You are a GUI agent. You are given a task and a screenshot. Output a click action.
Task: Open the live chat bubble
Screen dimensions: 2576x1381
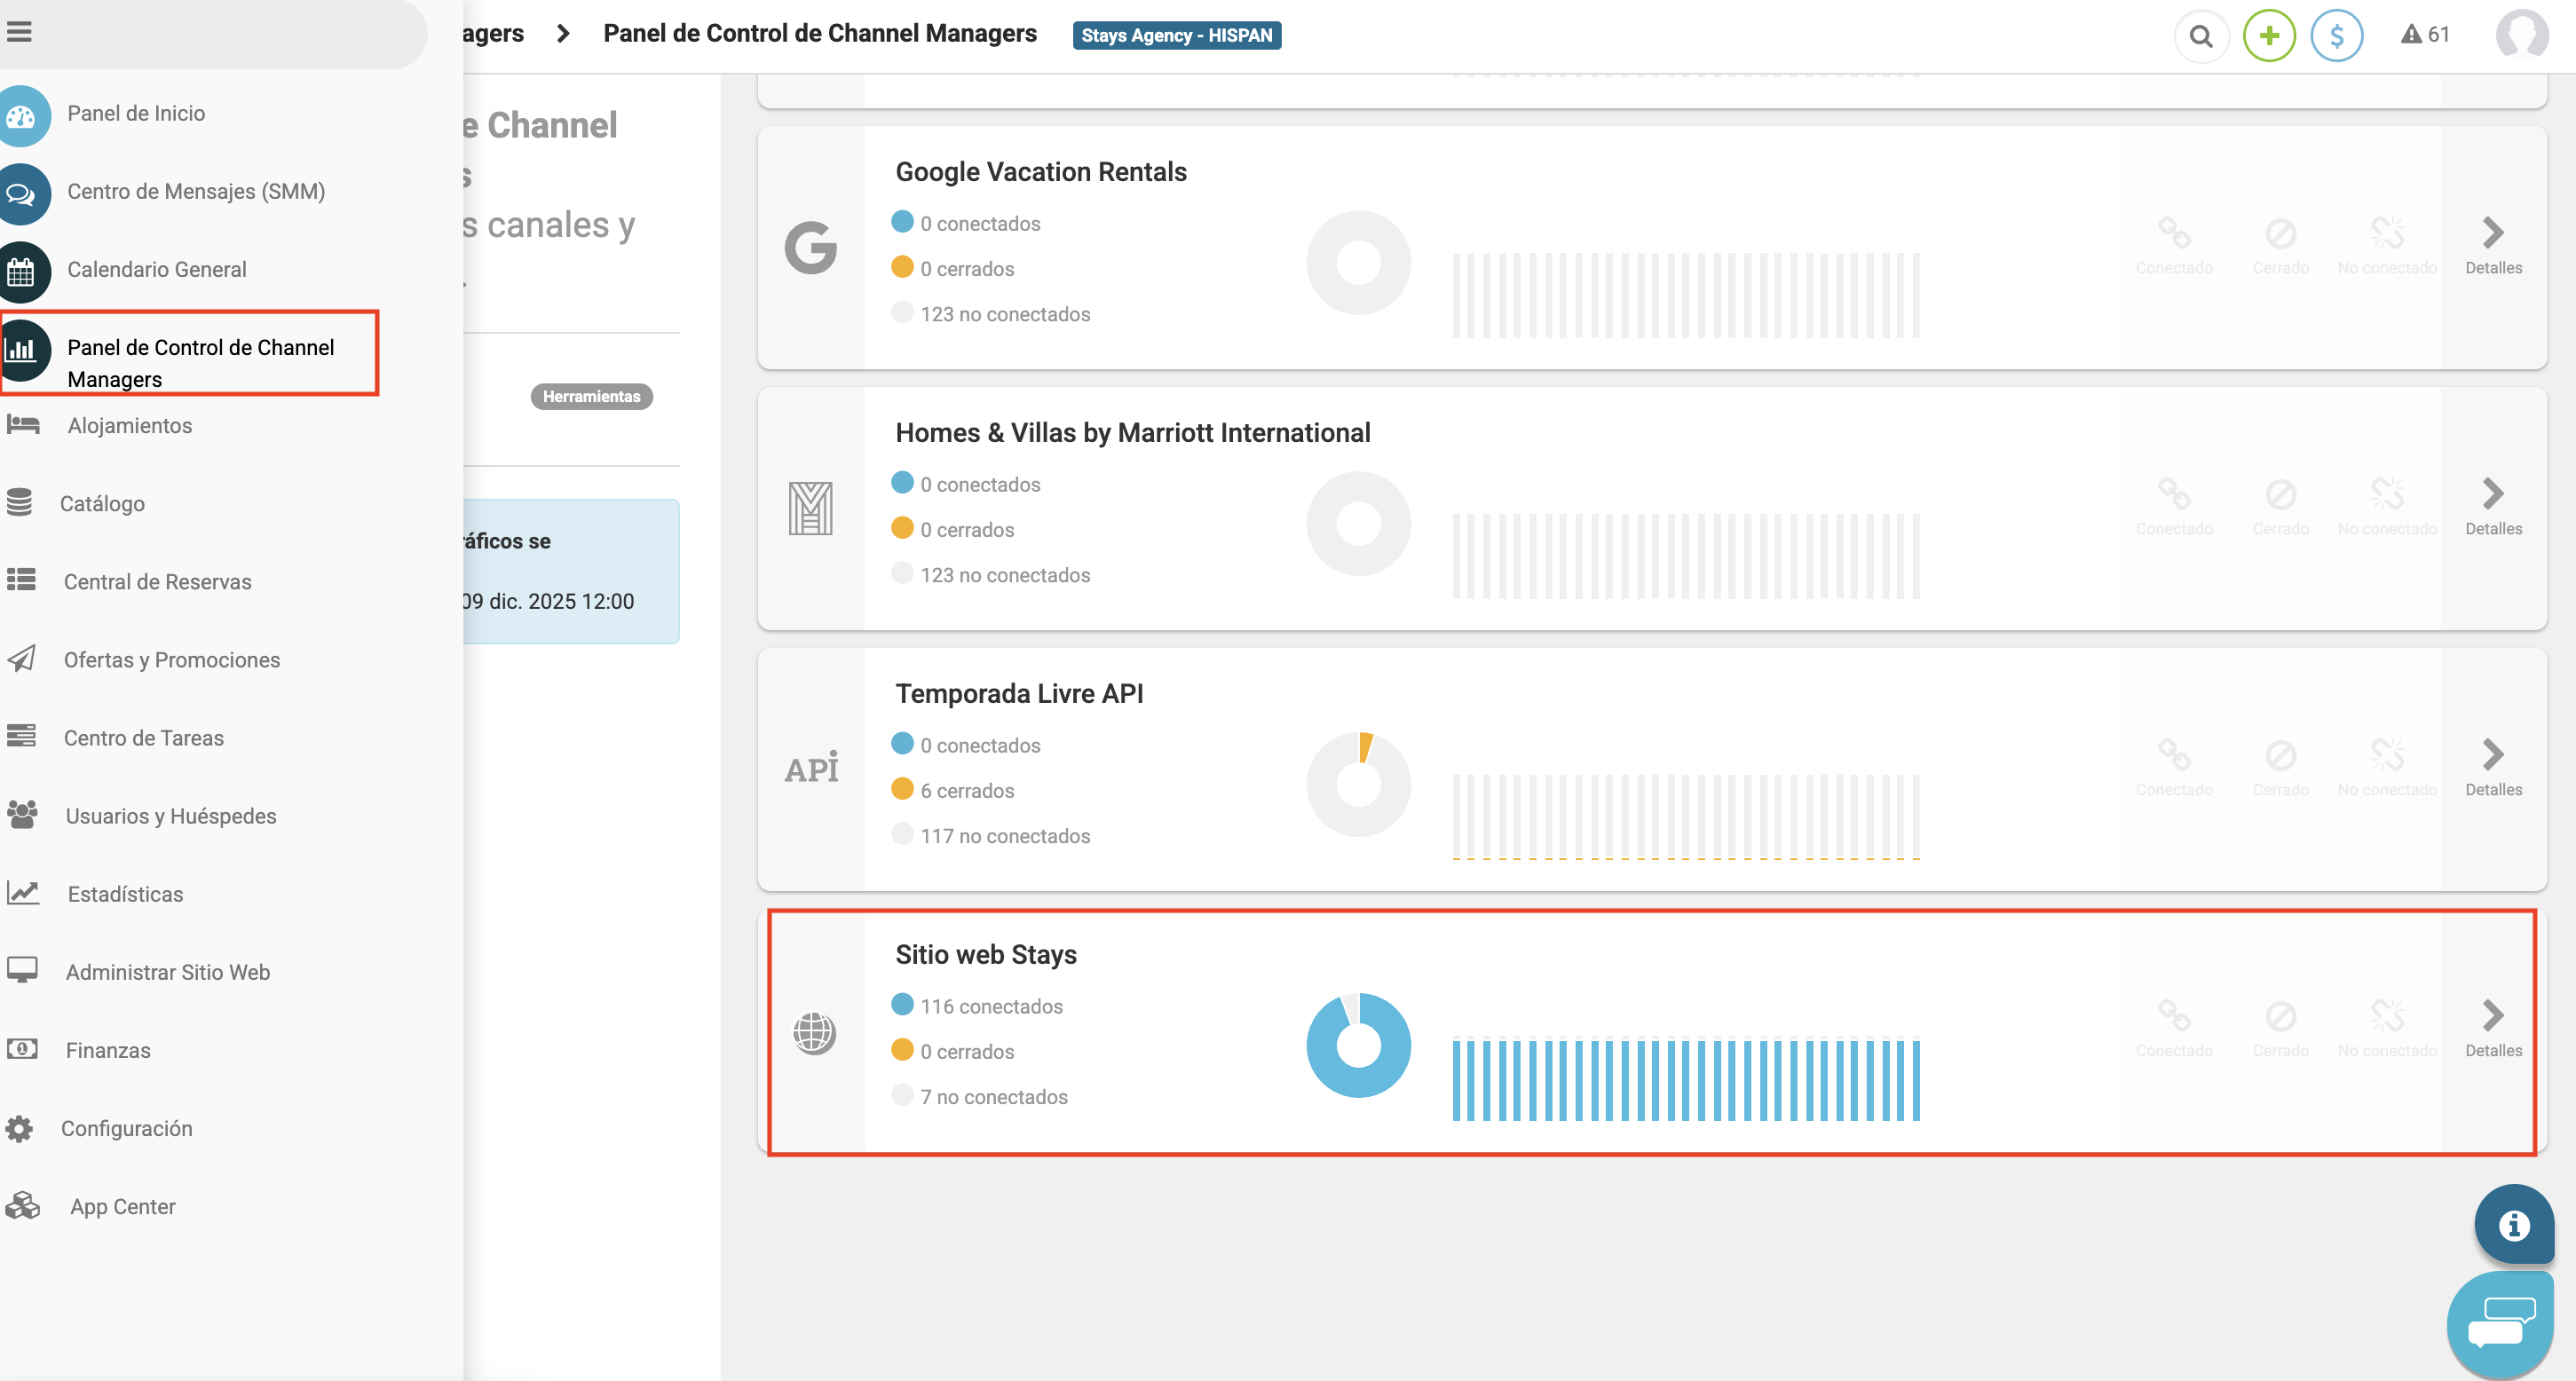pos(2500,1323)
